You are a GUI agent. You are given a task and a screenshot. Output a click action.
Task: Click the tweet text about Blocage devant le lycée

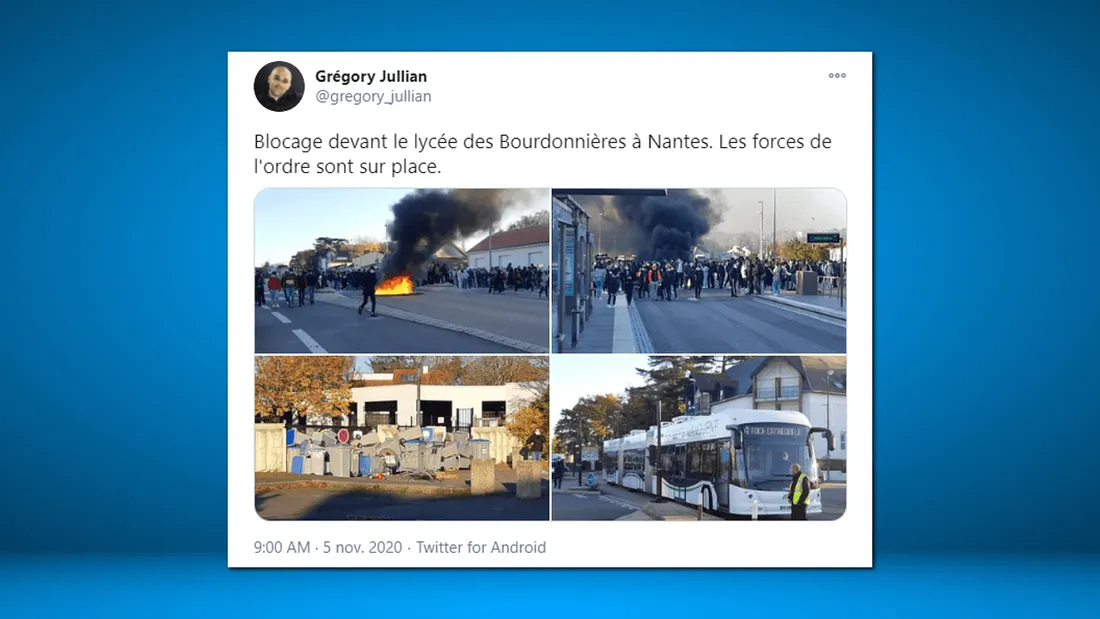(x=542, y=154)
